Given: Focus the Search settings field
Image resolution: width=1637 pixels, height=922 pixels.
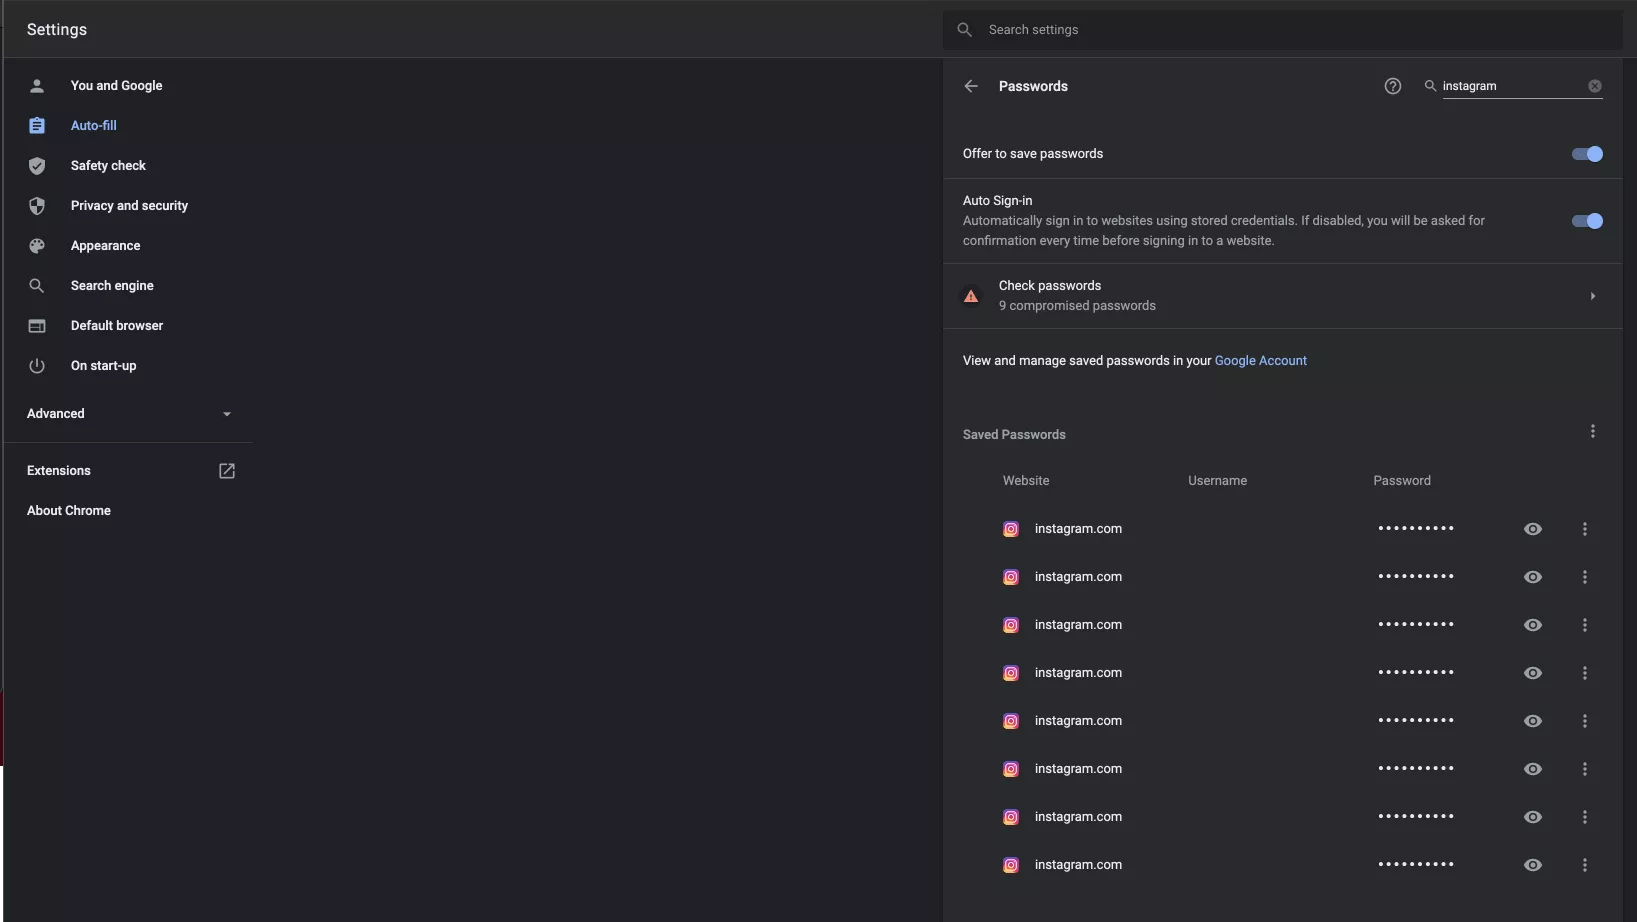Looking at the screenshot, I should click(1283, 30).
